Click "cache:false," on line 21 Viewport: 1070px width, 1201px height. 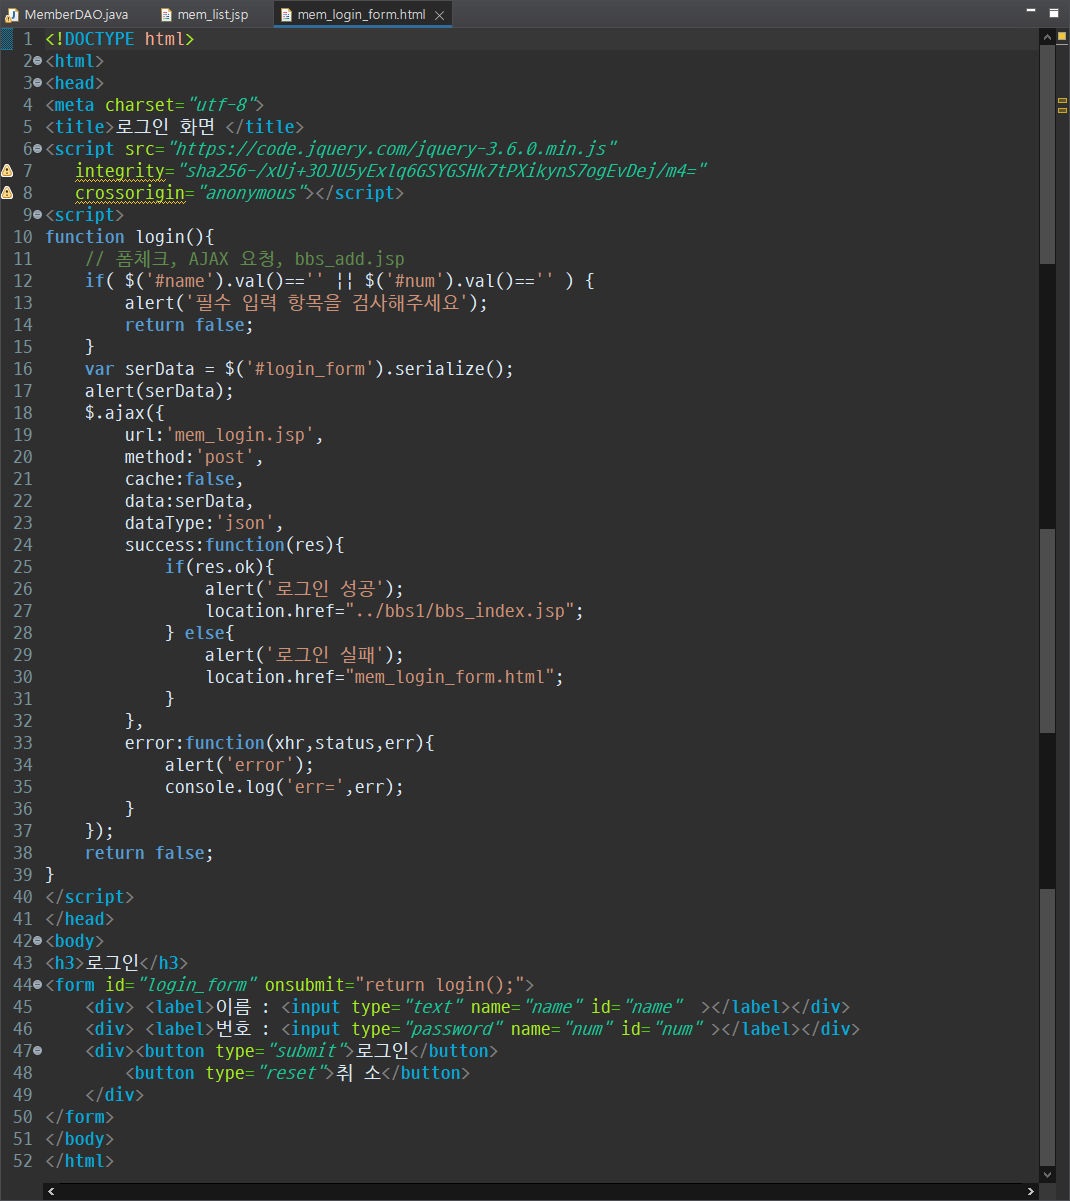[184, 479]
